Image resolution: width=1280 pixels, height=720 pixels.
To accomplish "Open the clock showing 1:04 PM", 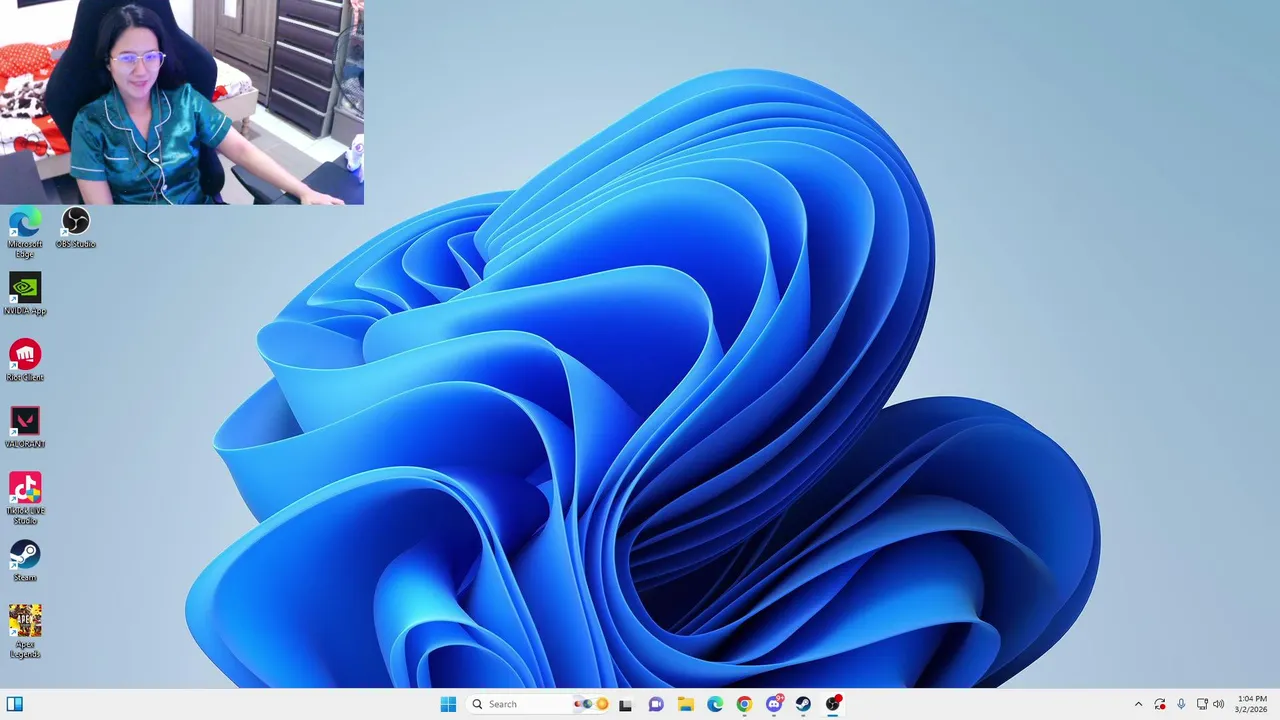I will (x=1252, y=704).
